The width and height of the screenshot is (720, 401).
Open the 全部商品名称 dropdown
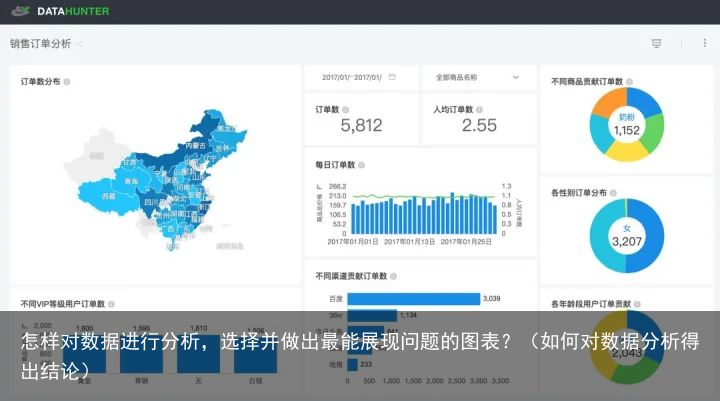click(x=479, y=77)
